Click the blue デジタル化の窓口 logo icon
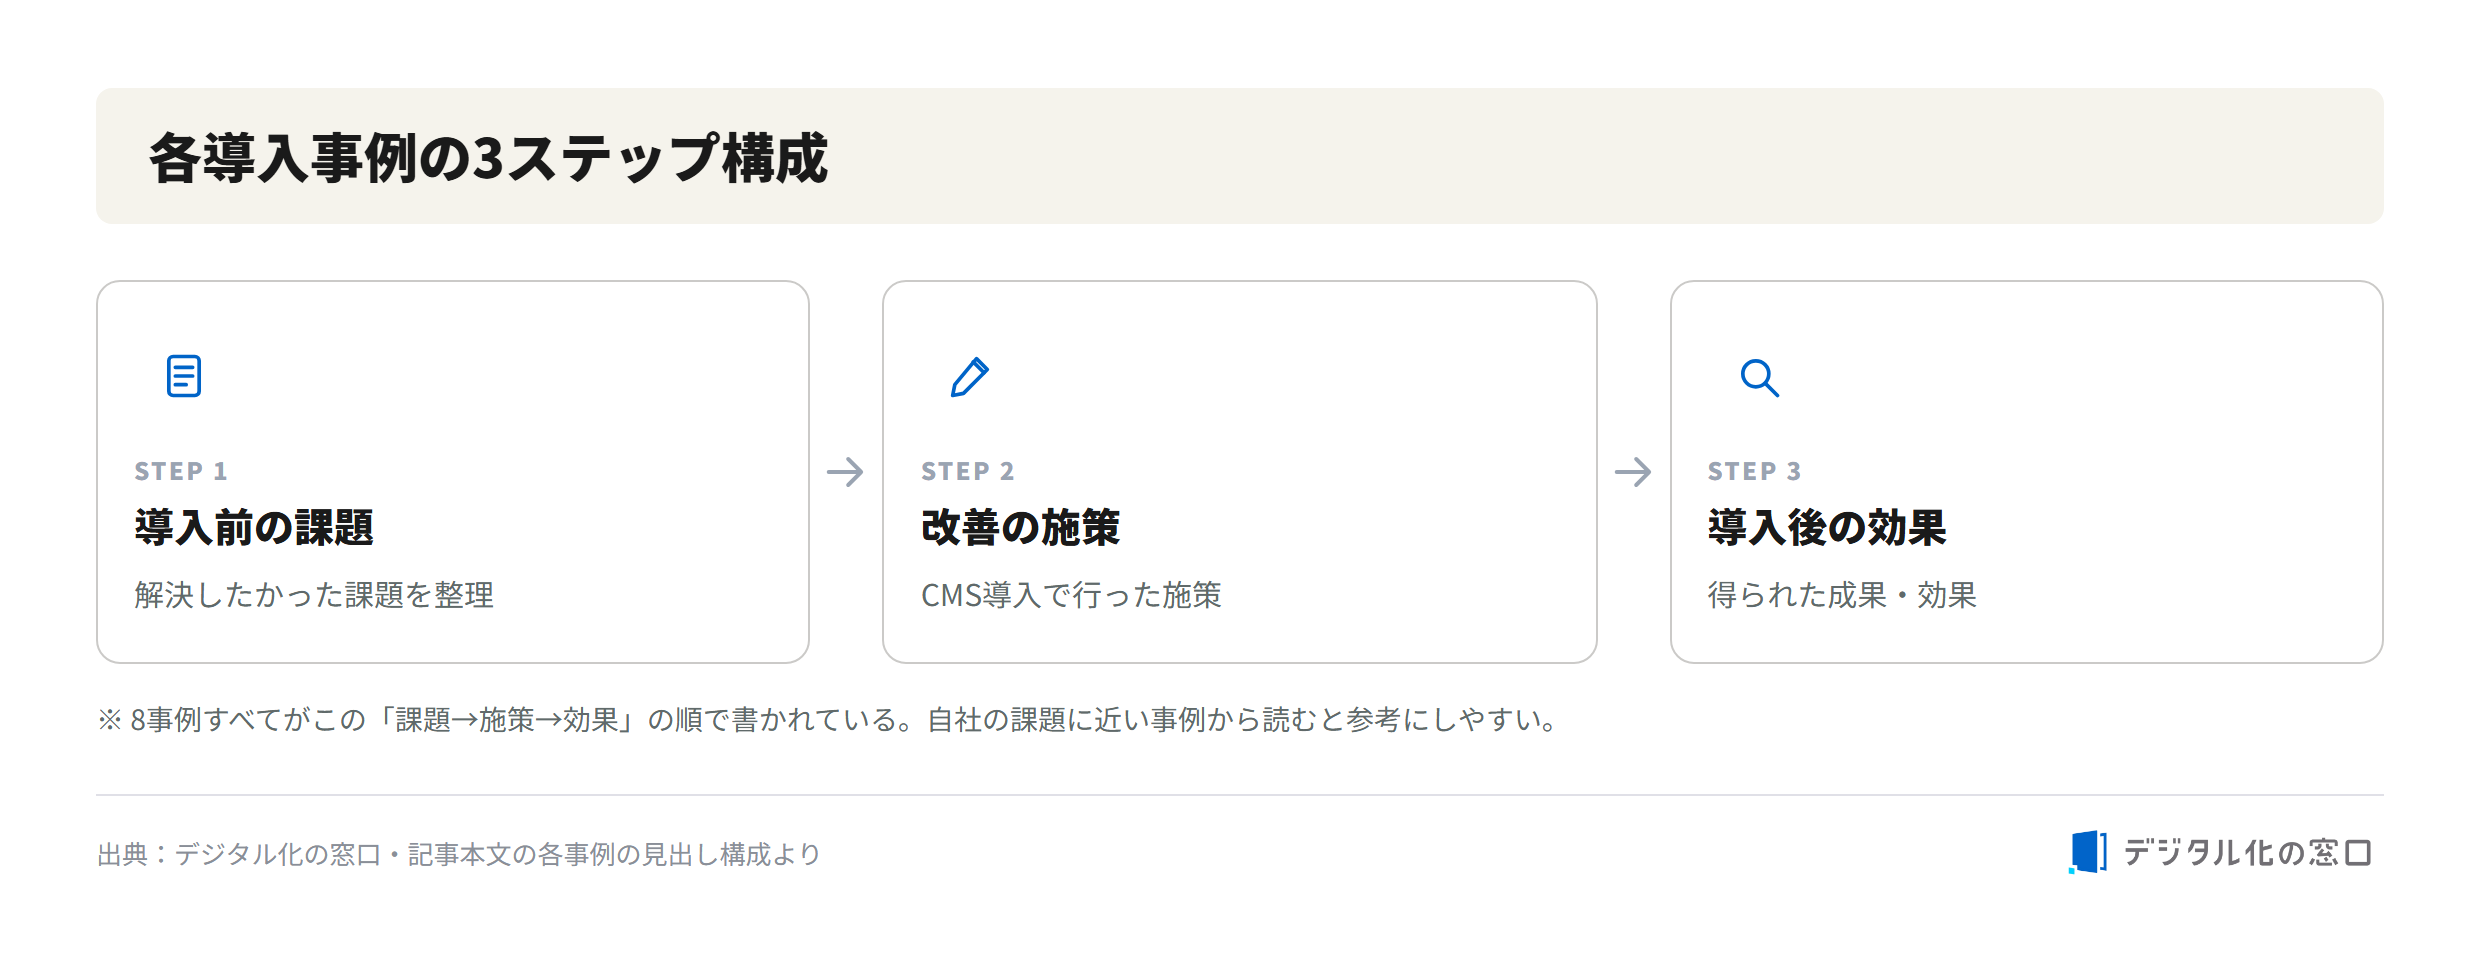The image size is (2480, 970). 2088,852
